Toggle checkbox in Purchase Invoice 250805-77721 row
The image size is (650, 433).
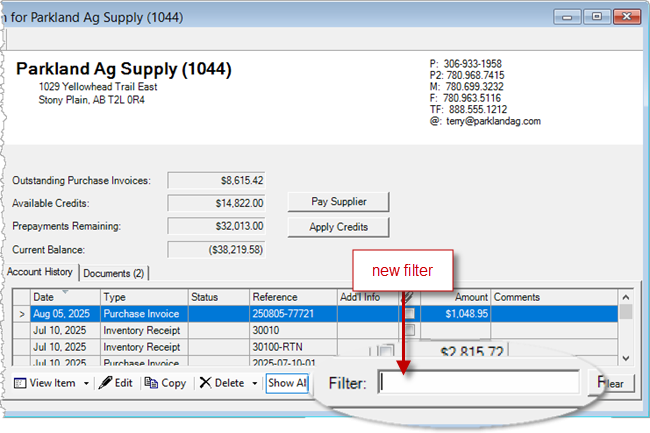(409, 314)
